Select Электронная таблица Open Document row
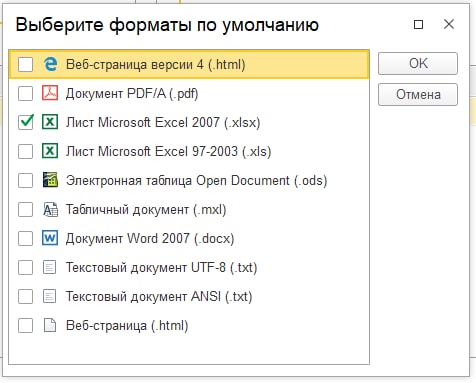 click(189, 180)
